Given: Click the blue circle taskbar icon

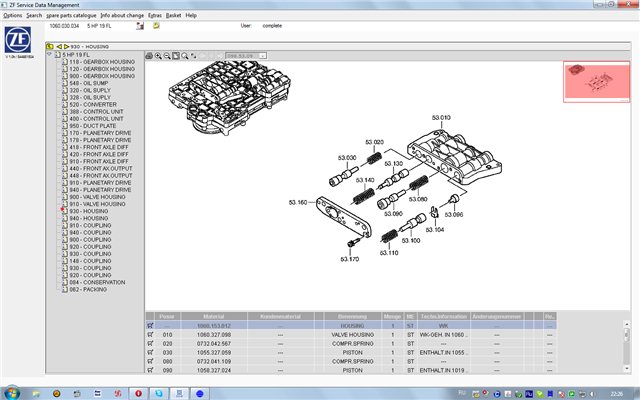Looking at the screenshot, I should [200, 393].
